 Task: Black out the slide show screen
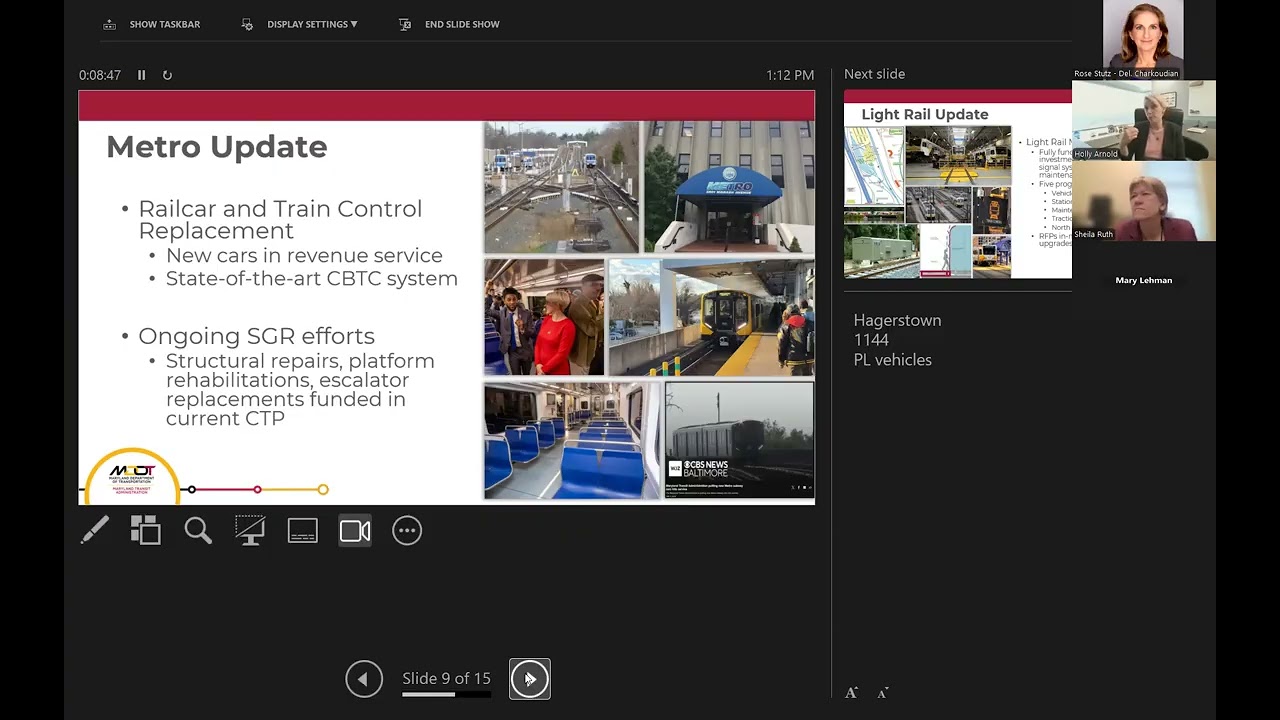(250, 530)
